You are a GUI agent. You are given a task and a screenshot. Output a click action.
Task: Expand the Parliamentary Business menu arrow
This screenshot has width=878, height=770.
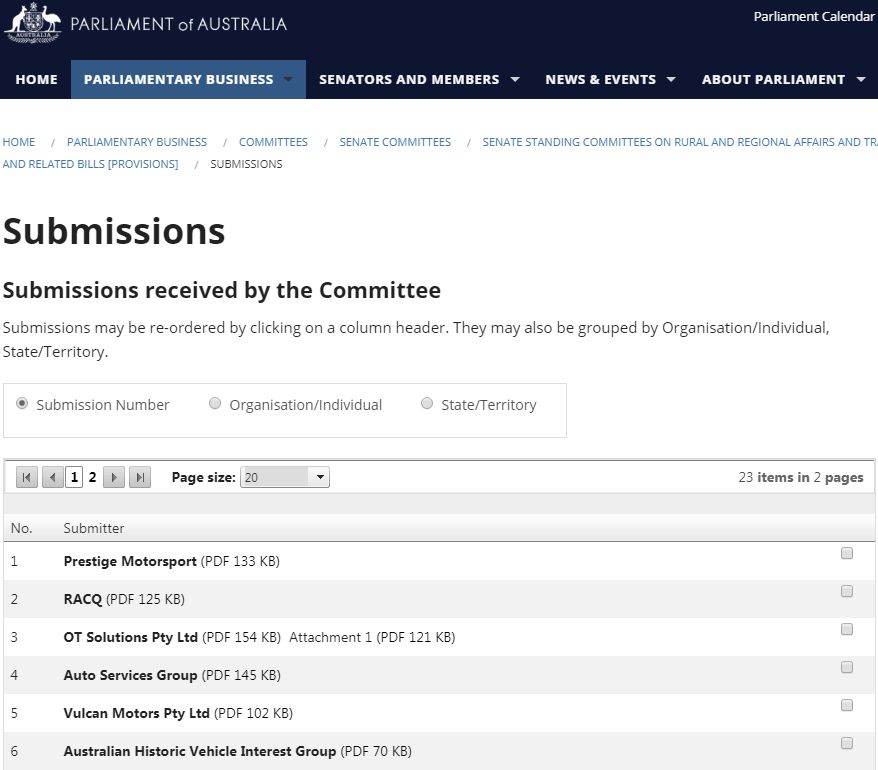[x=288, y=80]
